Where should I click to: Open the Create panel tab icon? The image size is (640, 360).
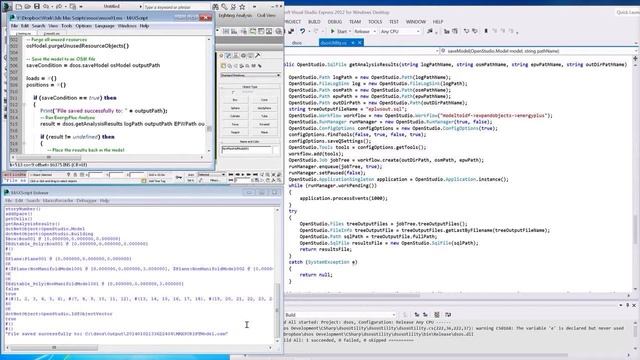pyautogui.click(x=222, y=56)
